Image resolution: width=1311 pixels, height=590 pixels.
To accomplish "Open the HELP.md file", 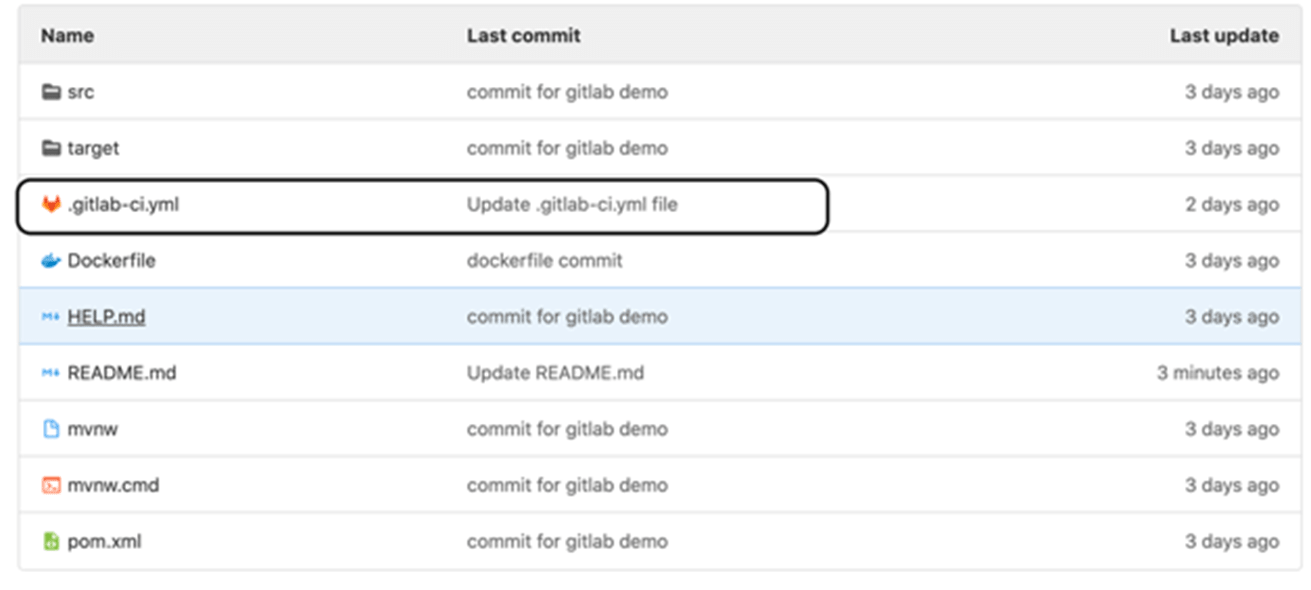I will coord(106,317).
